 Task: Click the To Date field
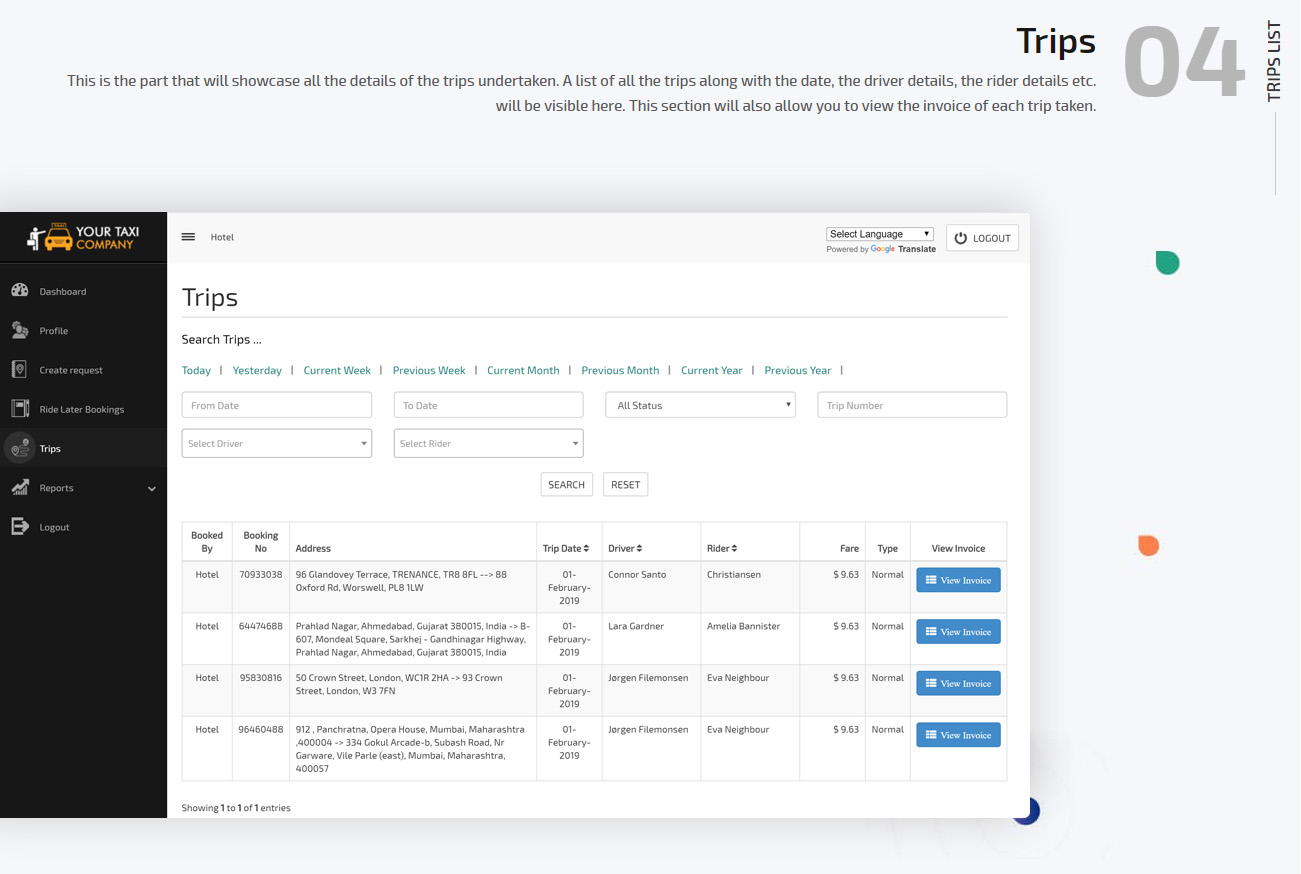tap(489, 405)
